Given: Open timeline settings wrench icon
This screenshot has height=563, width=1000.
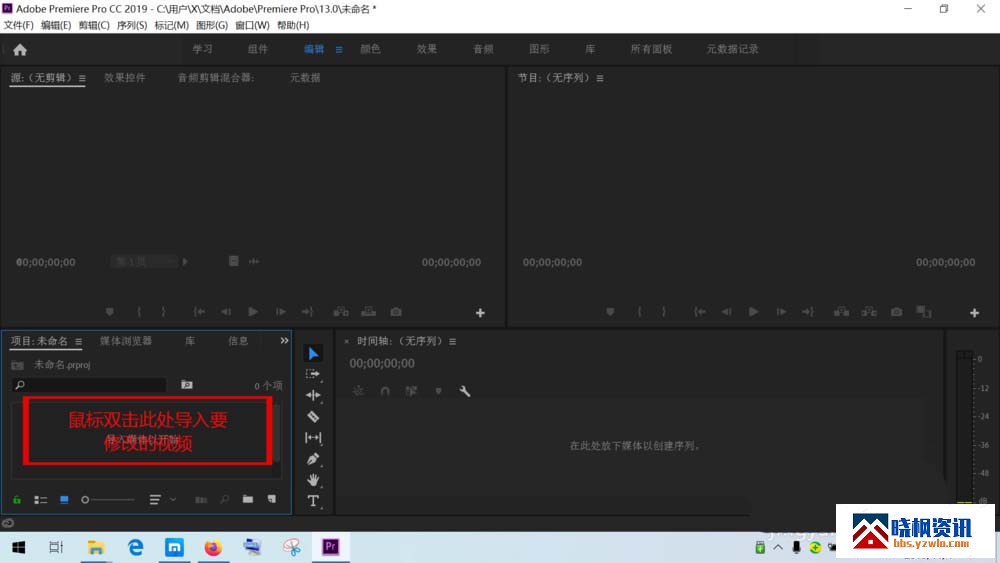Looking at the screenshot, I should [465, 391].
